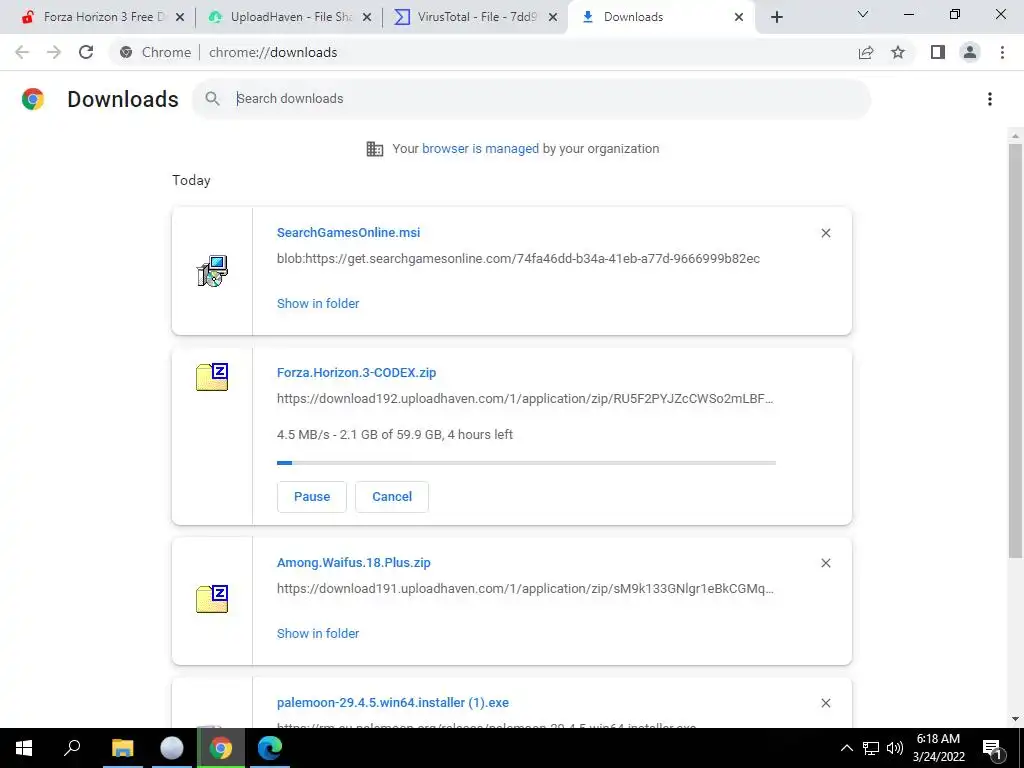The width and height of the screenshot is (1024, 768).
Task: Remove palemoon installer from the list
Action: coord(825,703)
